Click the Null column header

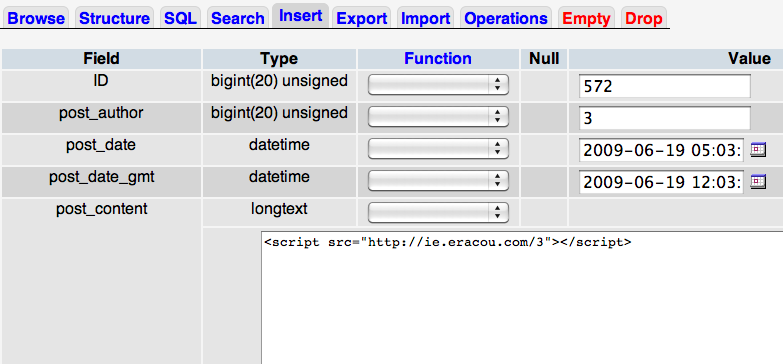(544, 58)
